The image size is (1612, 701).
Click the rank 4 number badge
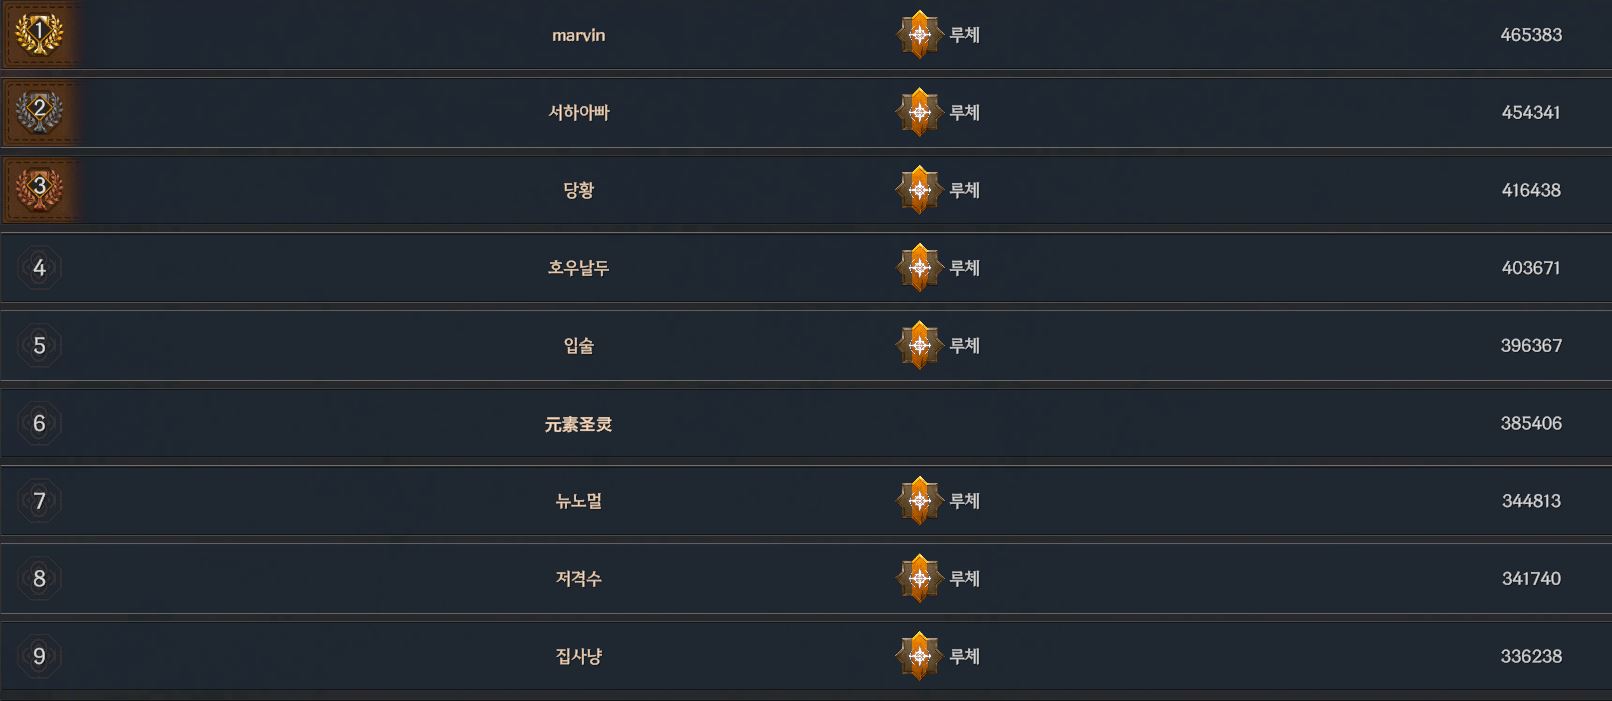coord(39,268)
